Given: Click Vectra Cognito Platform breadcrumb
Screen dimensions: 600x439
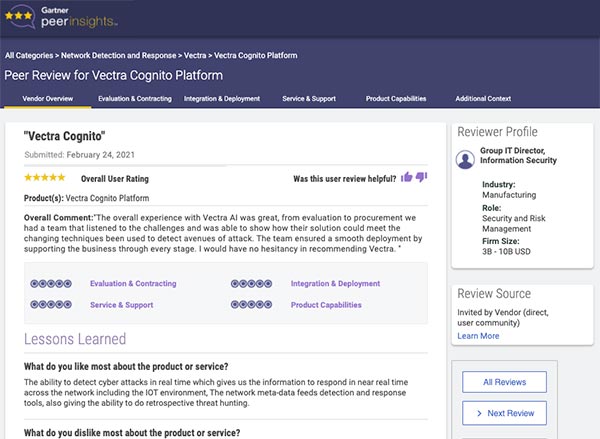Looking at the screenshot, I should click(256, 55).
